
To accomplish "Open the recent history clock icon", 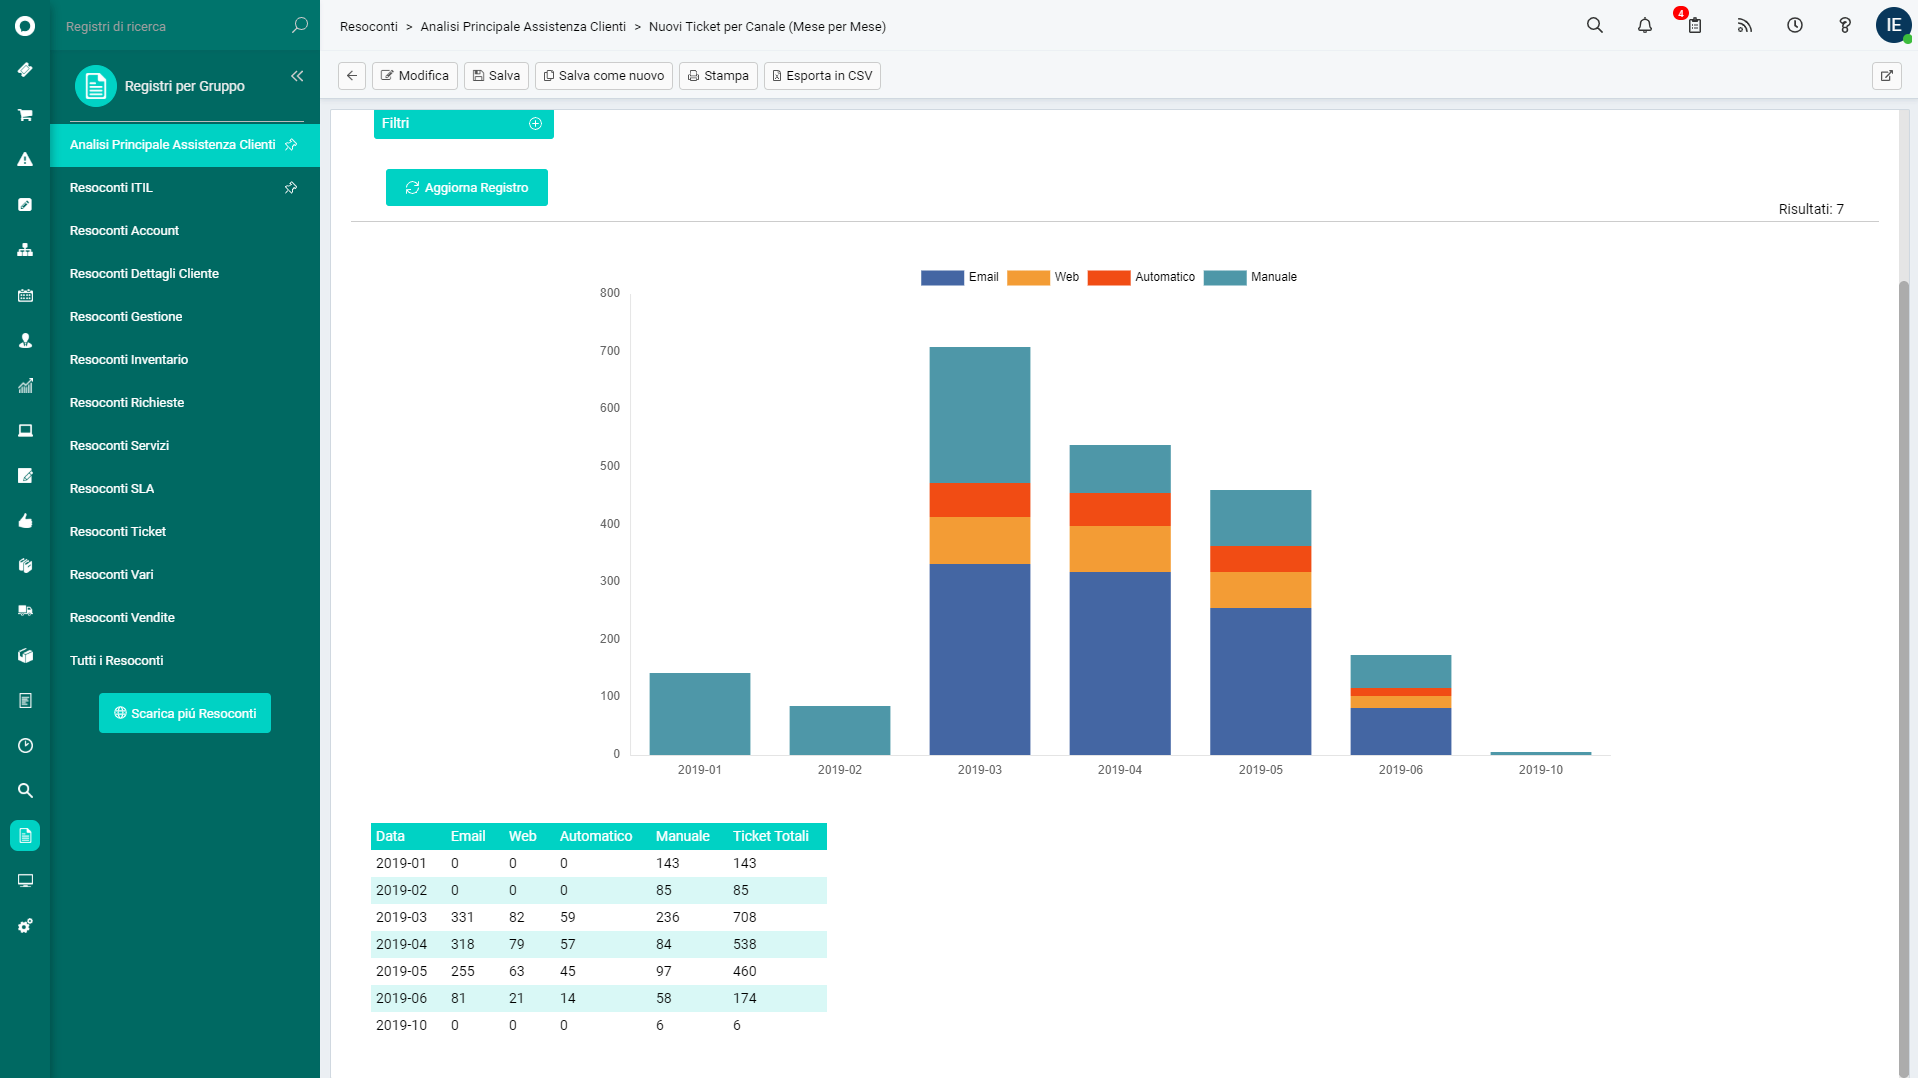I will (1795, 26).
